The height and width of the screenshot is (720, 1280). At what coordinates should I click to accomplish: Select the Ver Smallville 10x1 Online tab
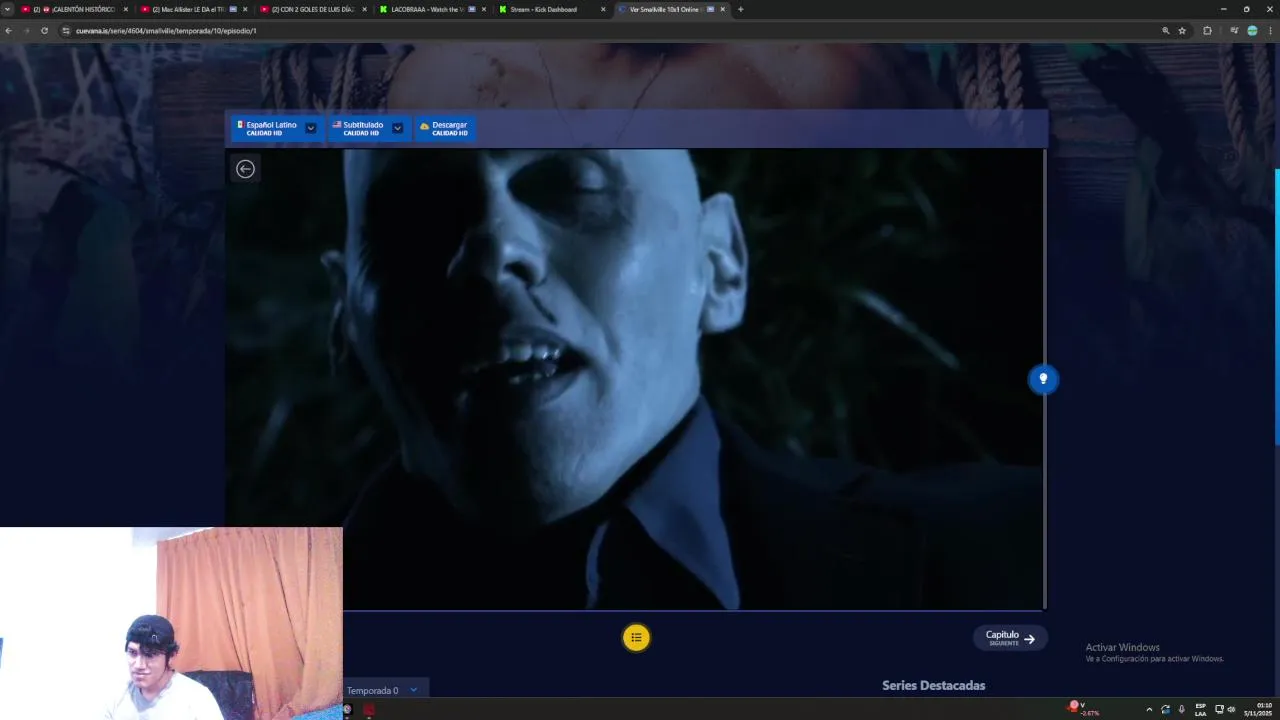pos(671,9)
